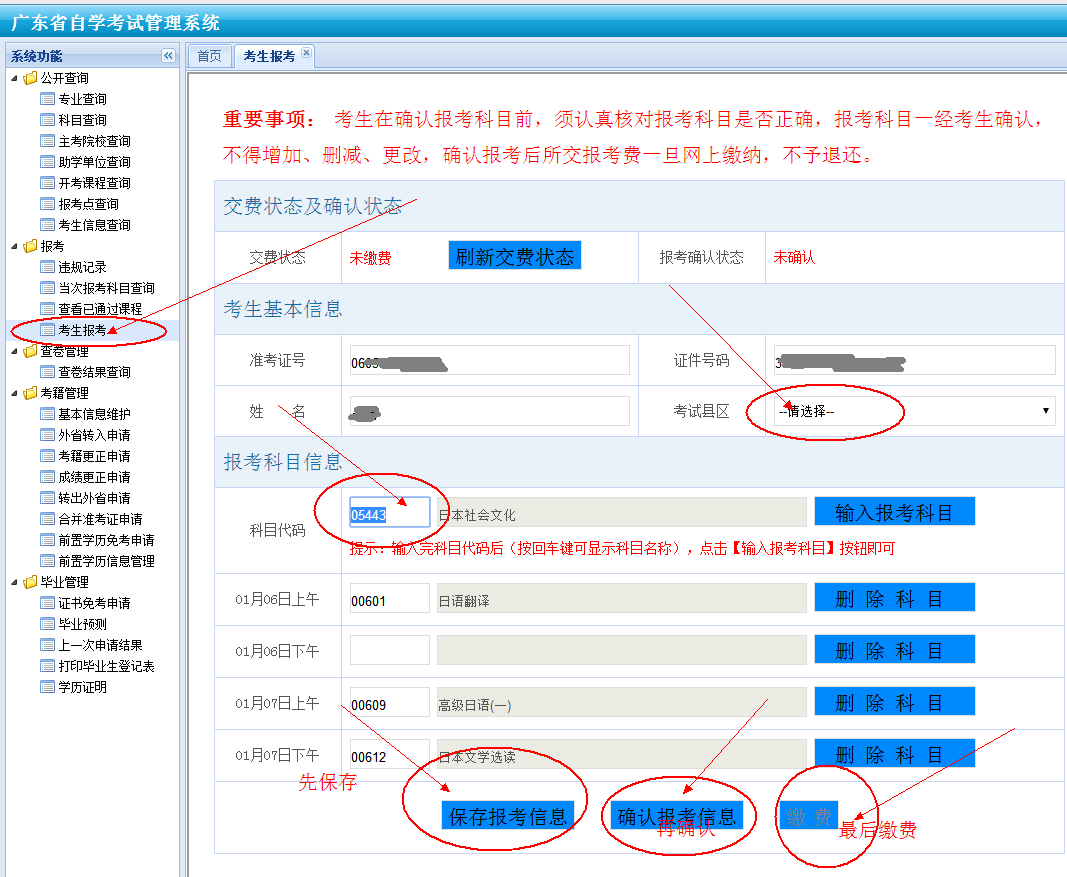Open 违规记录 page icon
Image resolution: width=1067 pixels, height=877 pixels.
pyautogui.click(x=48, y=267)
